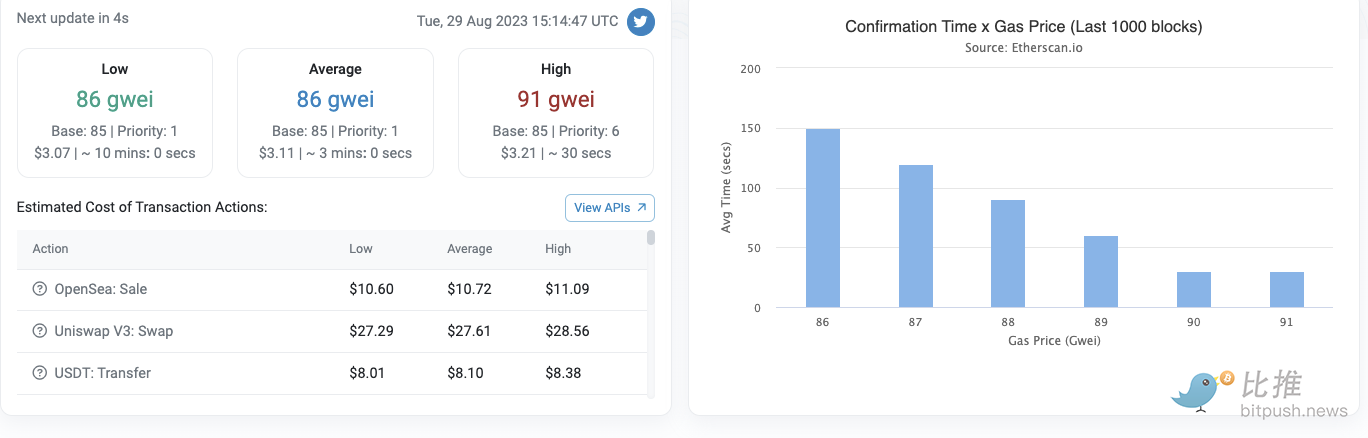Viewport: 1368px width, 438px height.
Task: Open the View APIs link
Action: point(610,208)
